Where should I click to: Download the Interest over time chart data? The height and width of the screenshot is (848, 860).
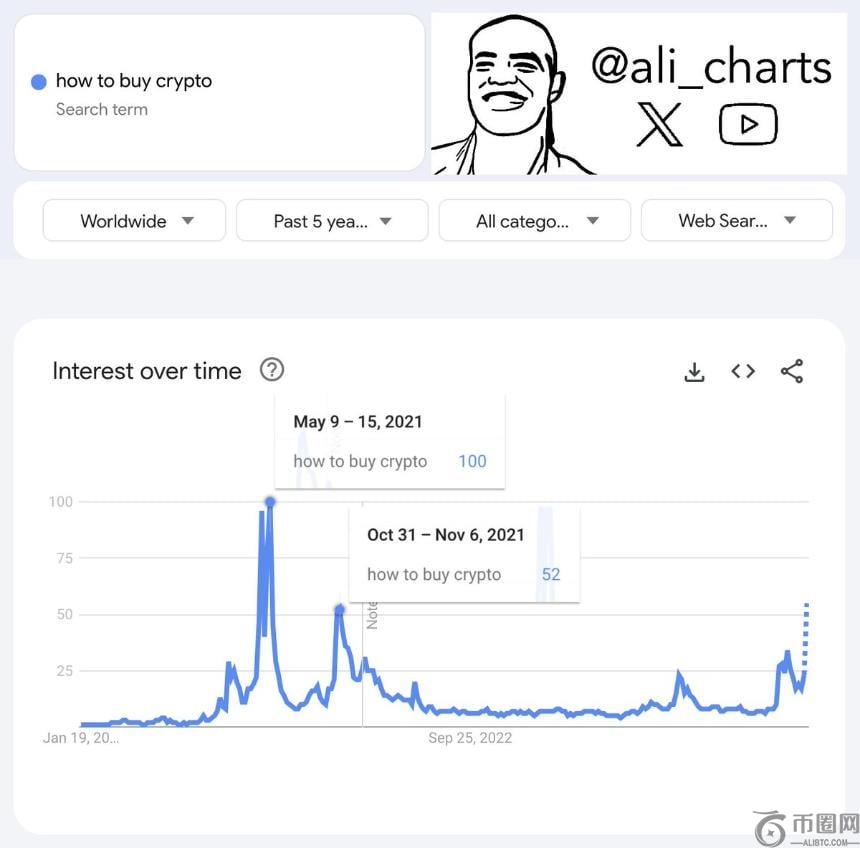click(x=694, y=372)
